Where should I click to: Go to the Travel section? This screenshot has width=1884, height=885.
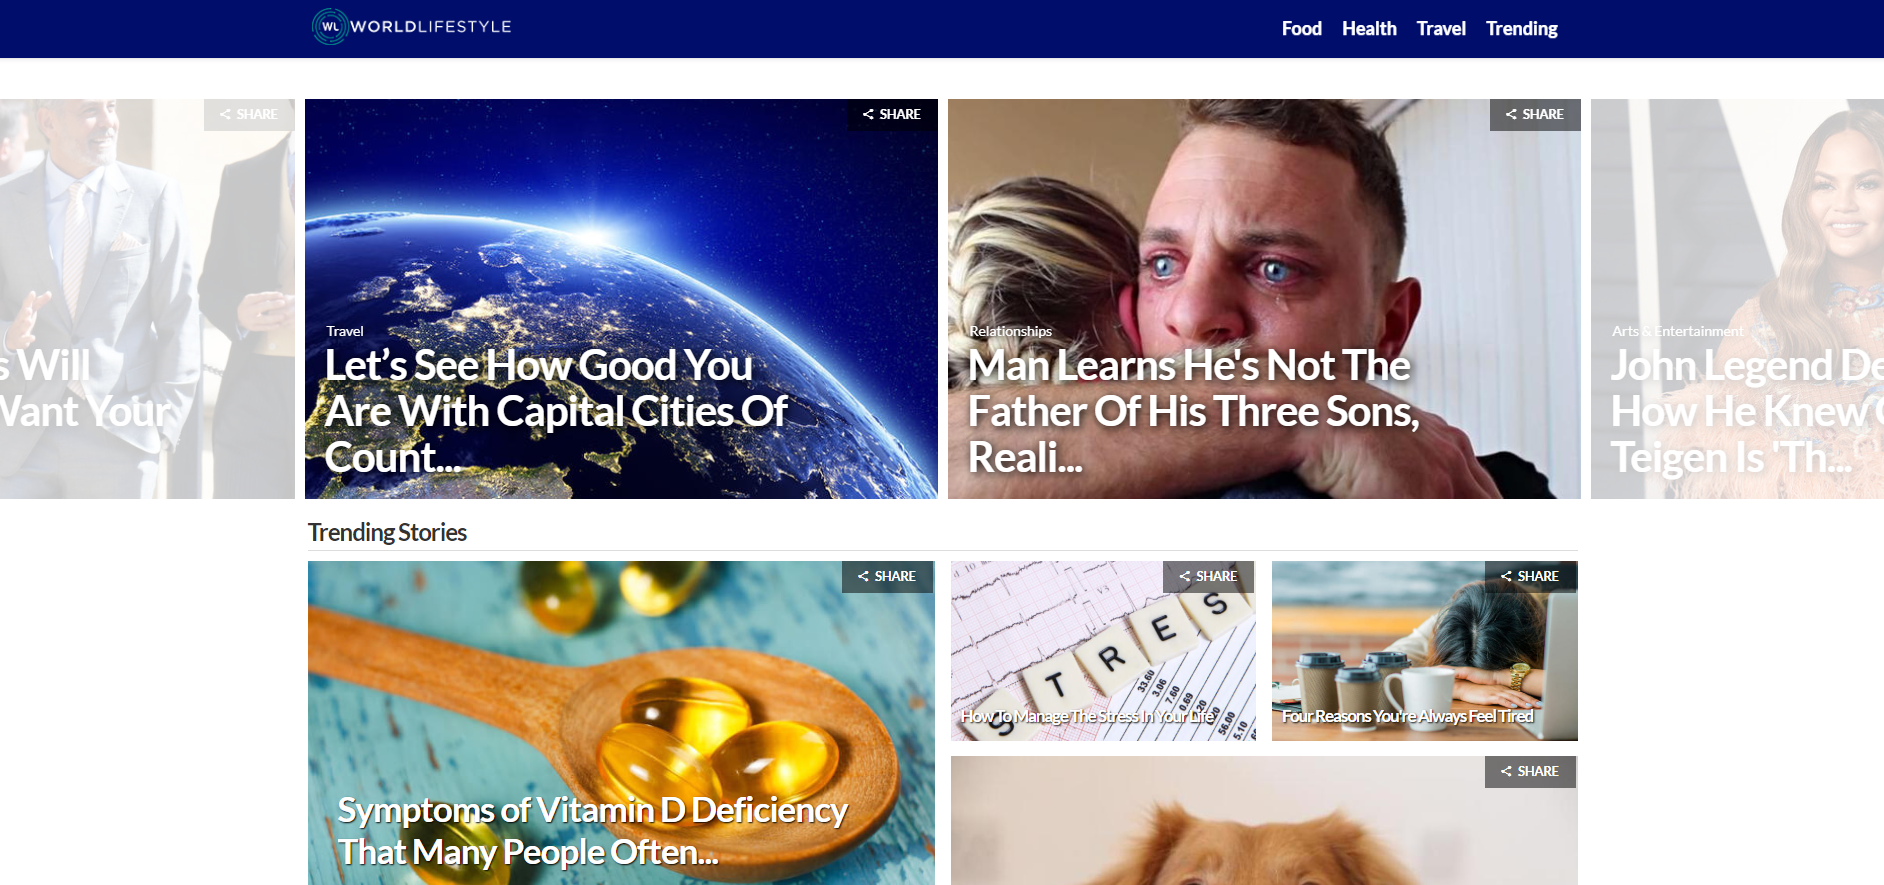click(1441, 29)
